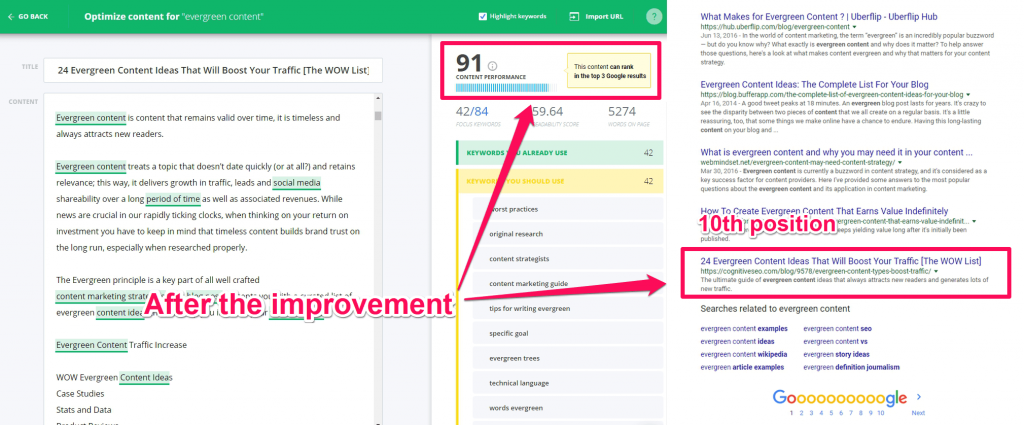Open 'What Makes for Evergreen Content' Uberflip result
Screen dimensions: 1024x425
(x=821, y=18)
